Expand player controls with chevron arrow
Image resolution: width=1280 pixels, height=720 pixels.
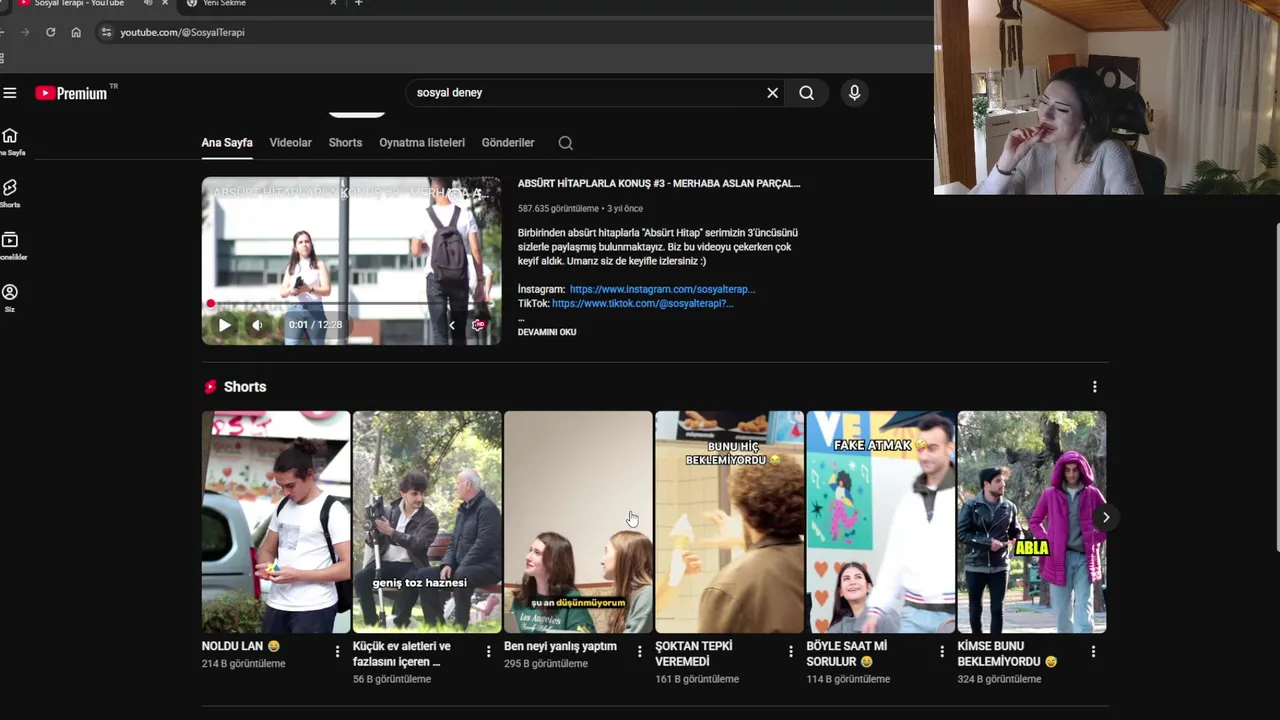(x=452, y=325)
